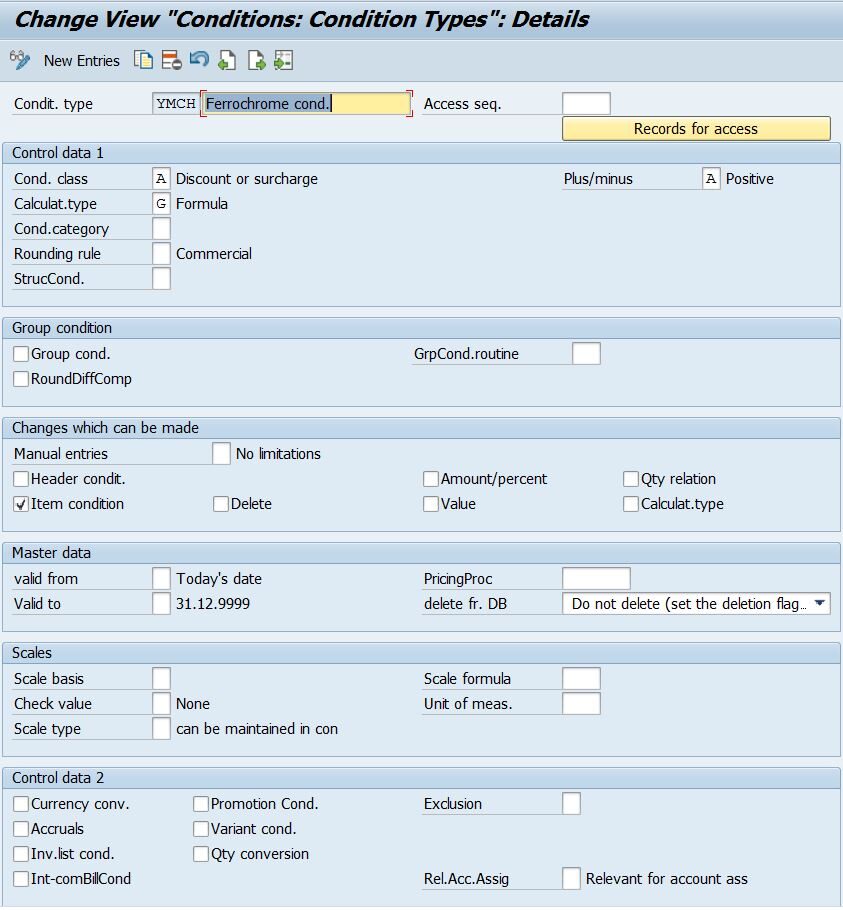The image size is (843, 910).
Task: Uncheck the Item condition checkbox
Action: (x=21, y=504)
